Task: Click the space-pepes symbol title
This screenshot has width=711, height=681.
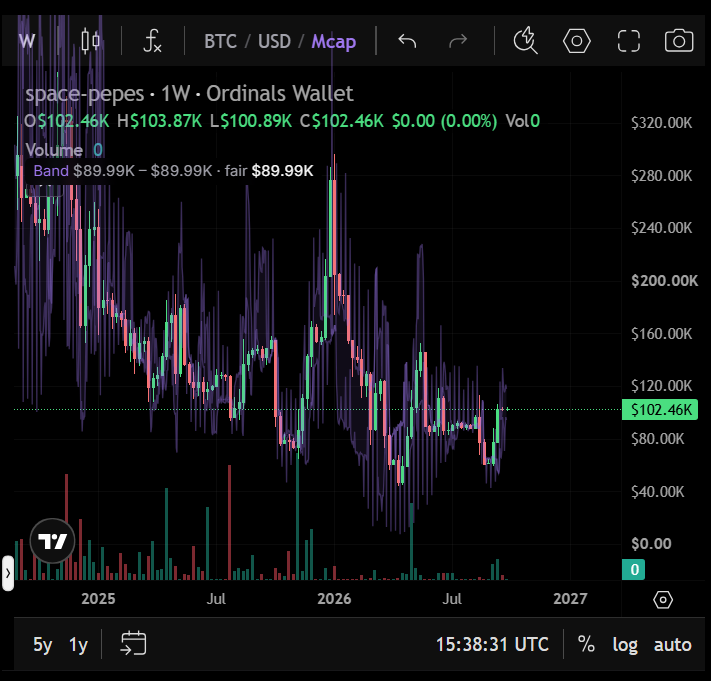Action: click(84, 94)
